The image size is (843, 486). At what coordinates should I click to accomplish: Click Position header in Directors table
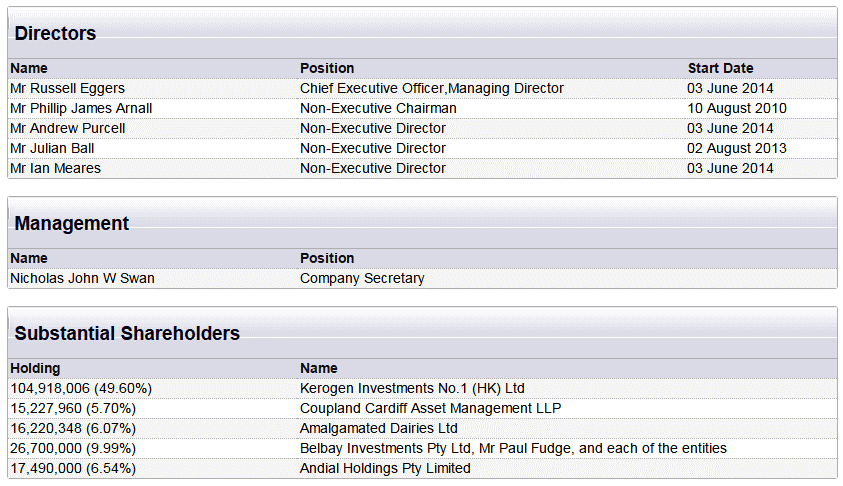click(327, 68)
